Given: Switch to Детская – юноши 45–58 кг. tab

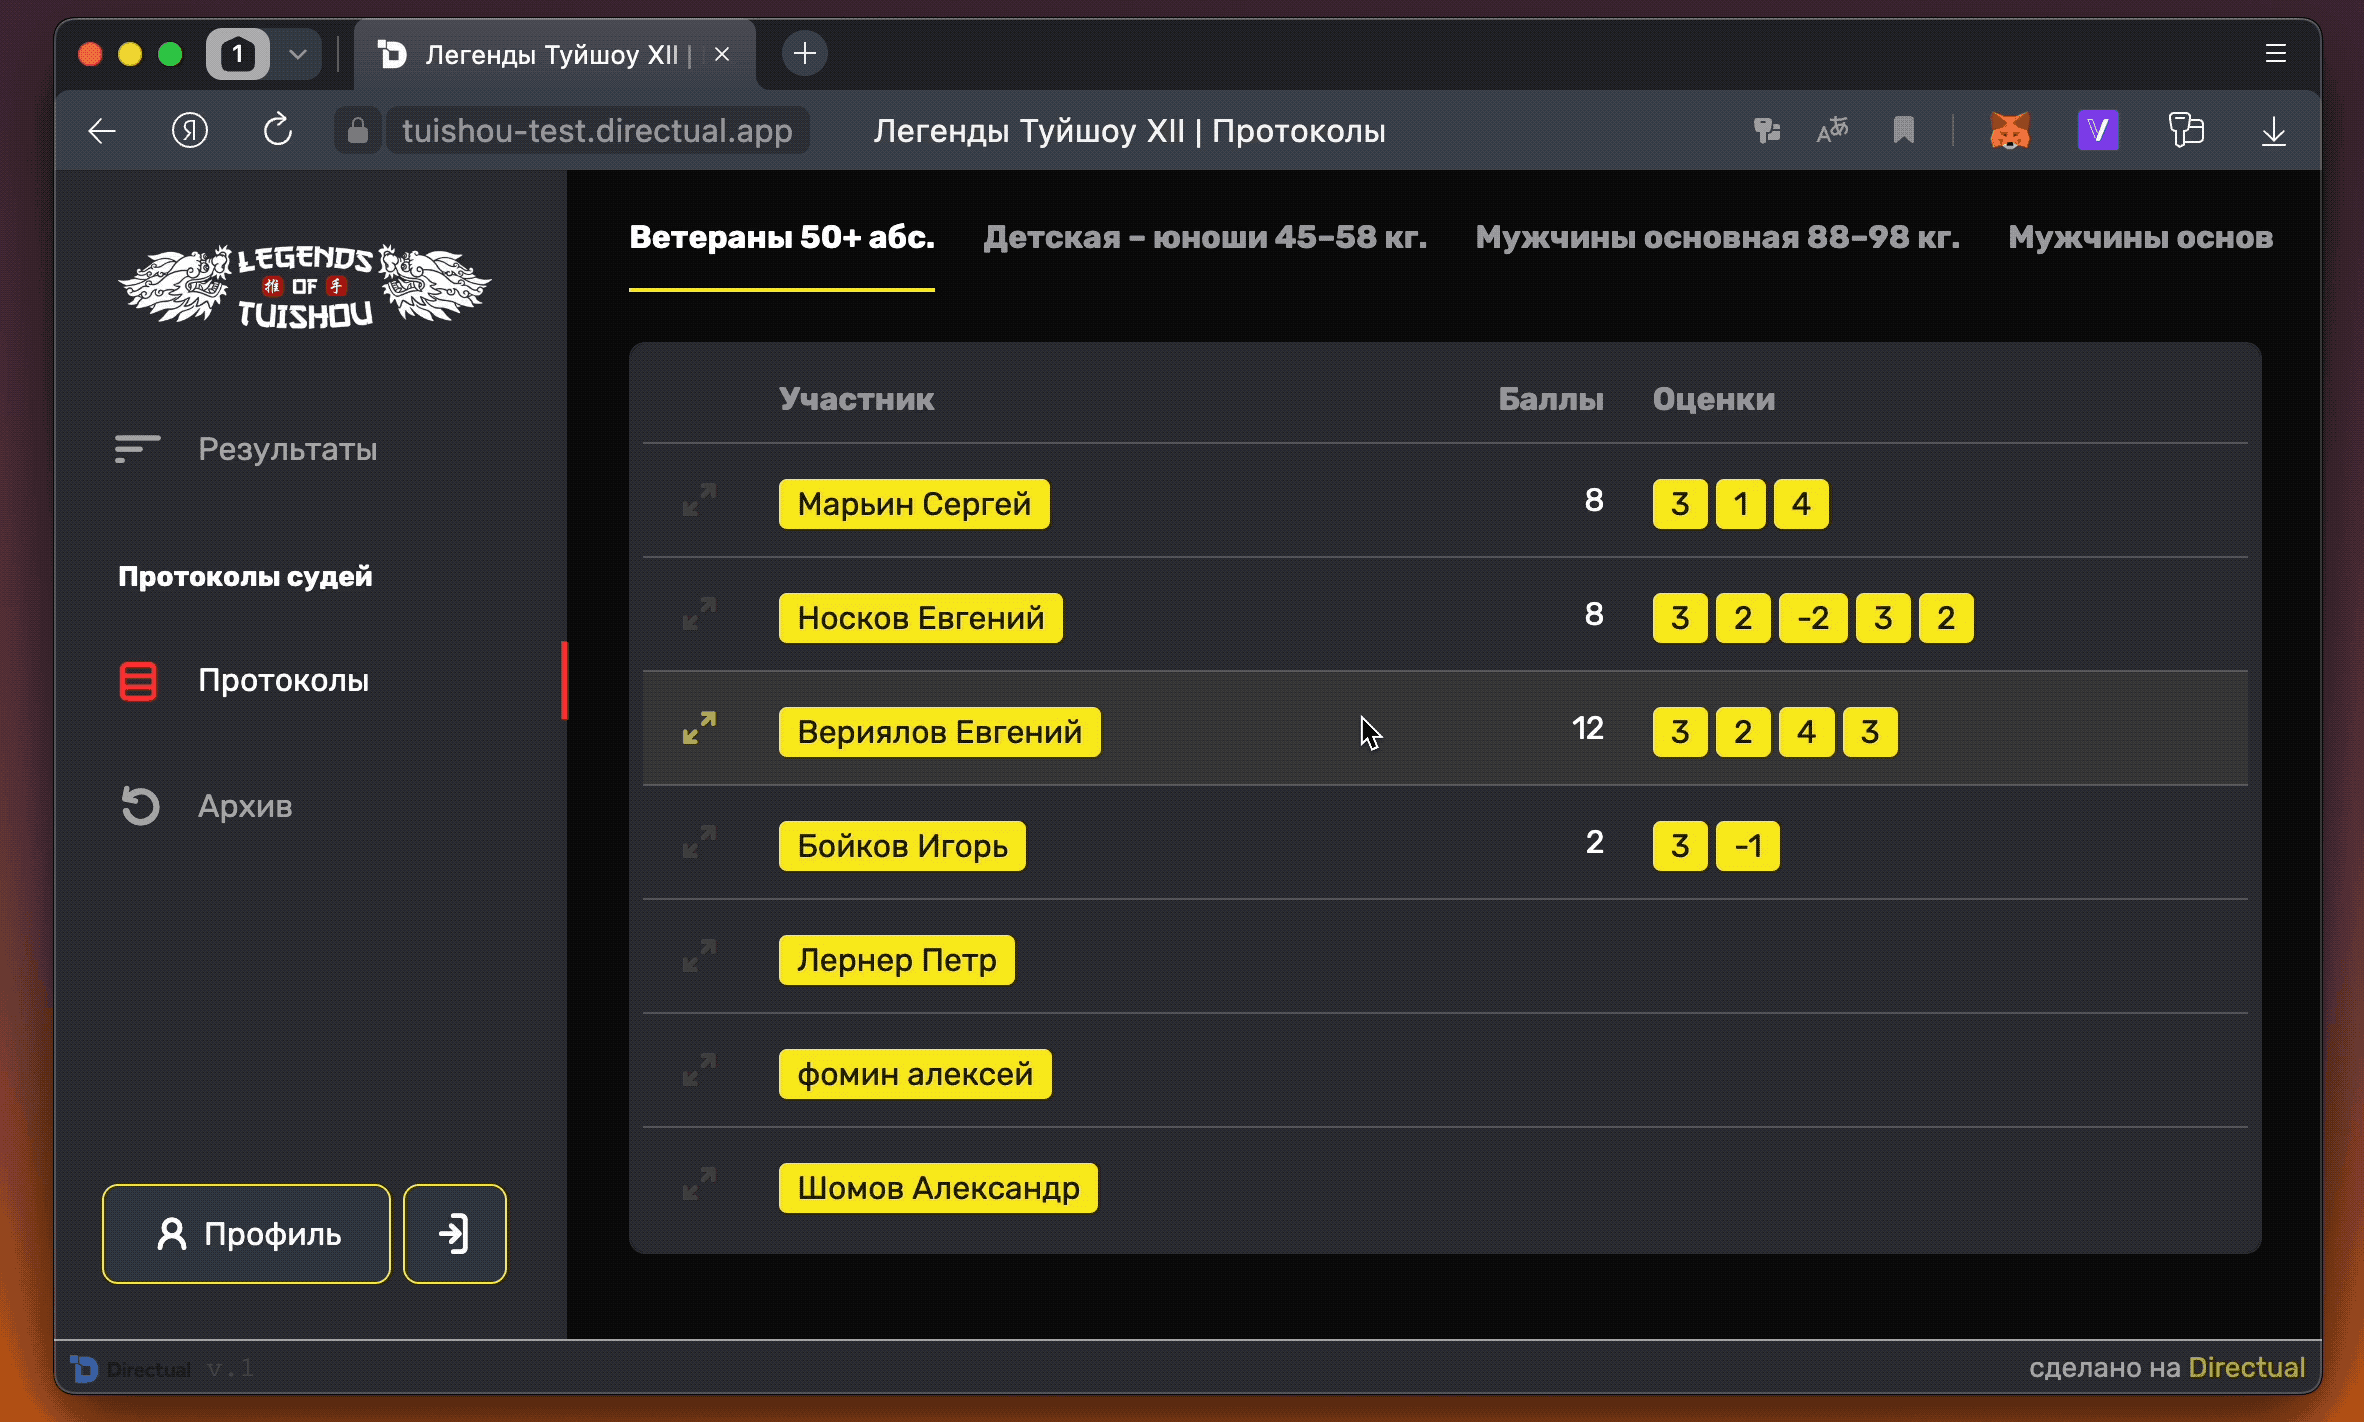Looking at the screenshot, I should (x=1204, y=237).
